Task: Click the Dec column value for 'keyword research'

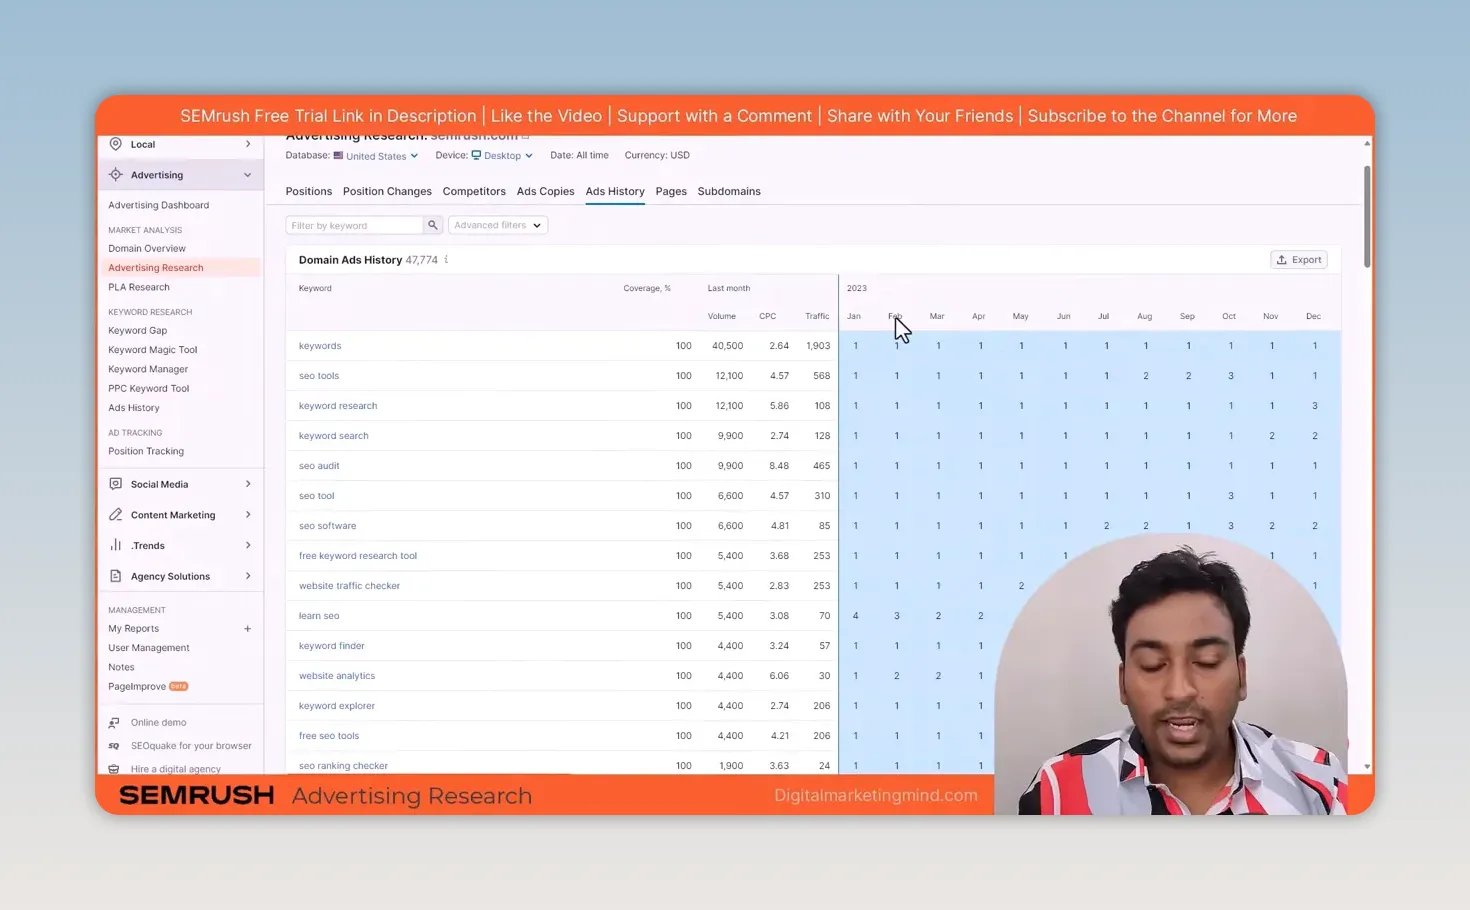Action: click(1314, 406)
